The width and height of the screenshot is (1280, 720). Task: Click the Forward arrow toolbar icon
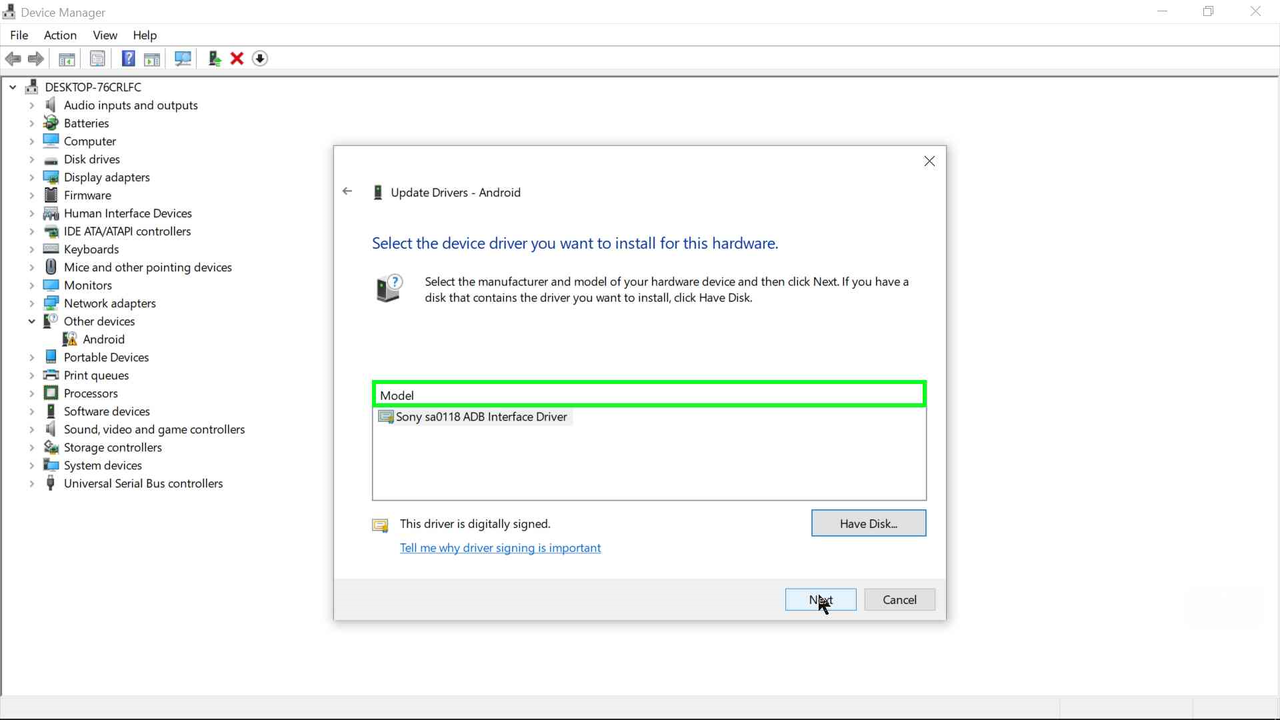tap(36, 59)
